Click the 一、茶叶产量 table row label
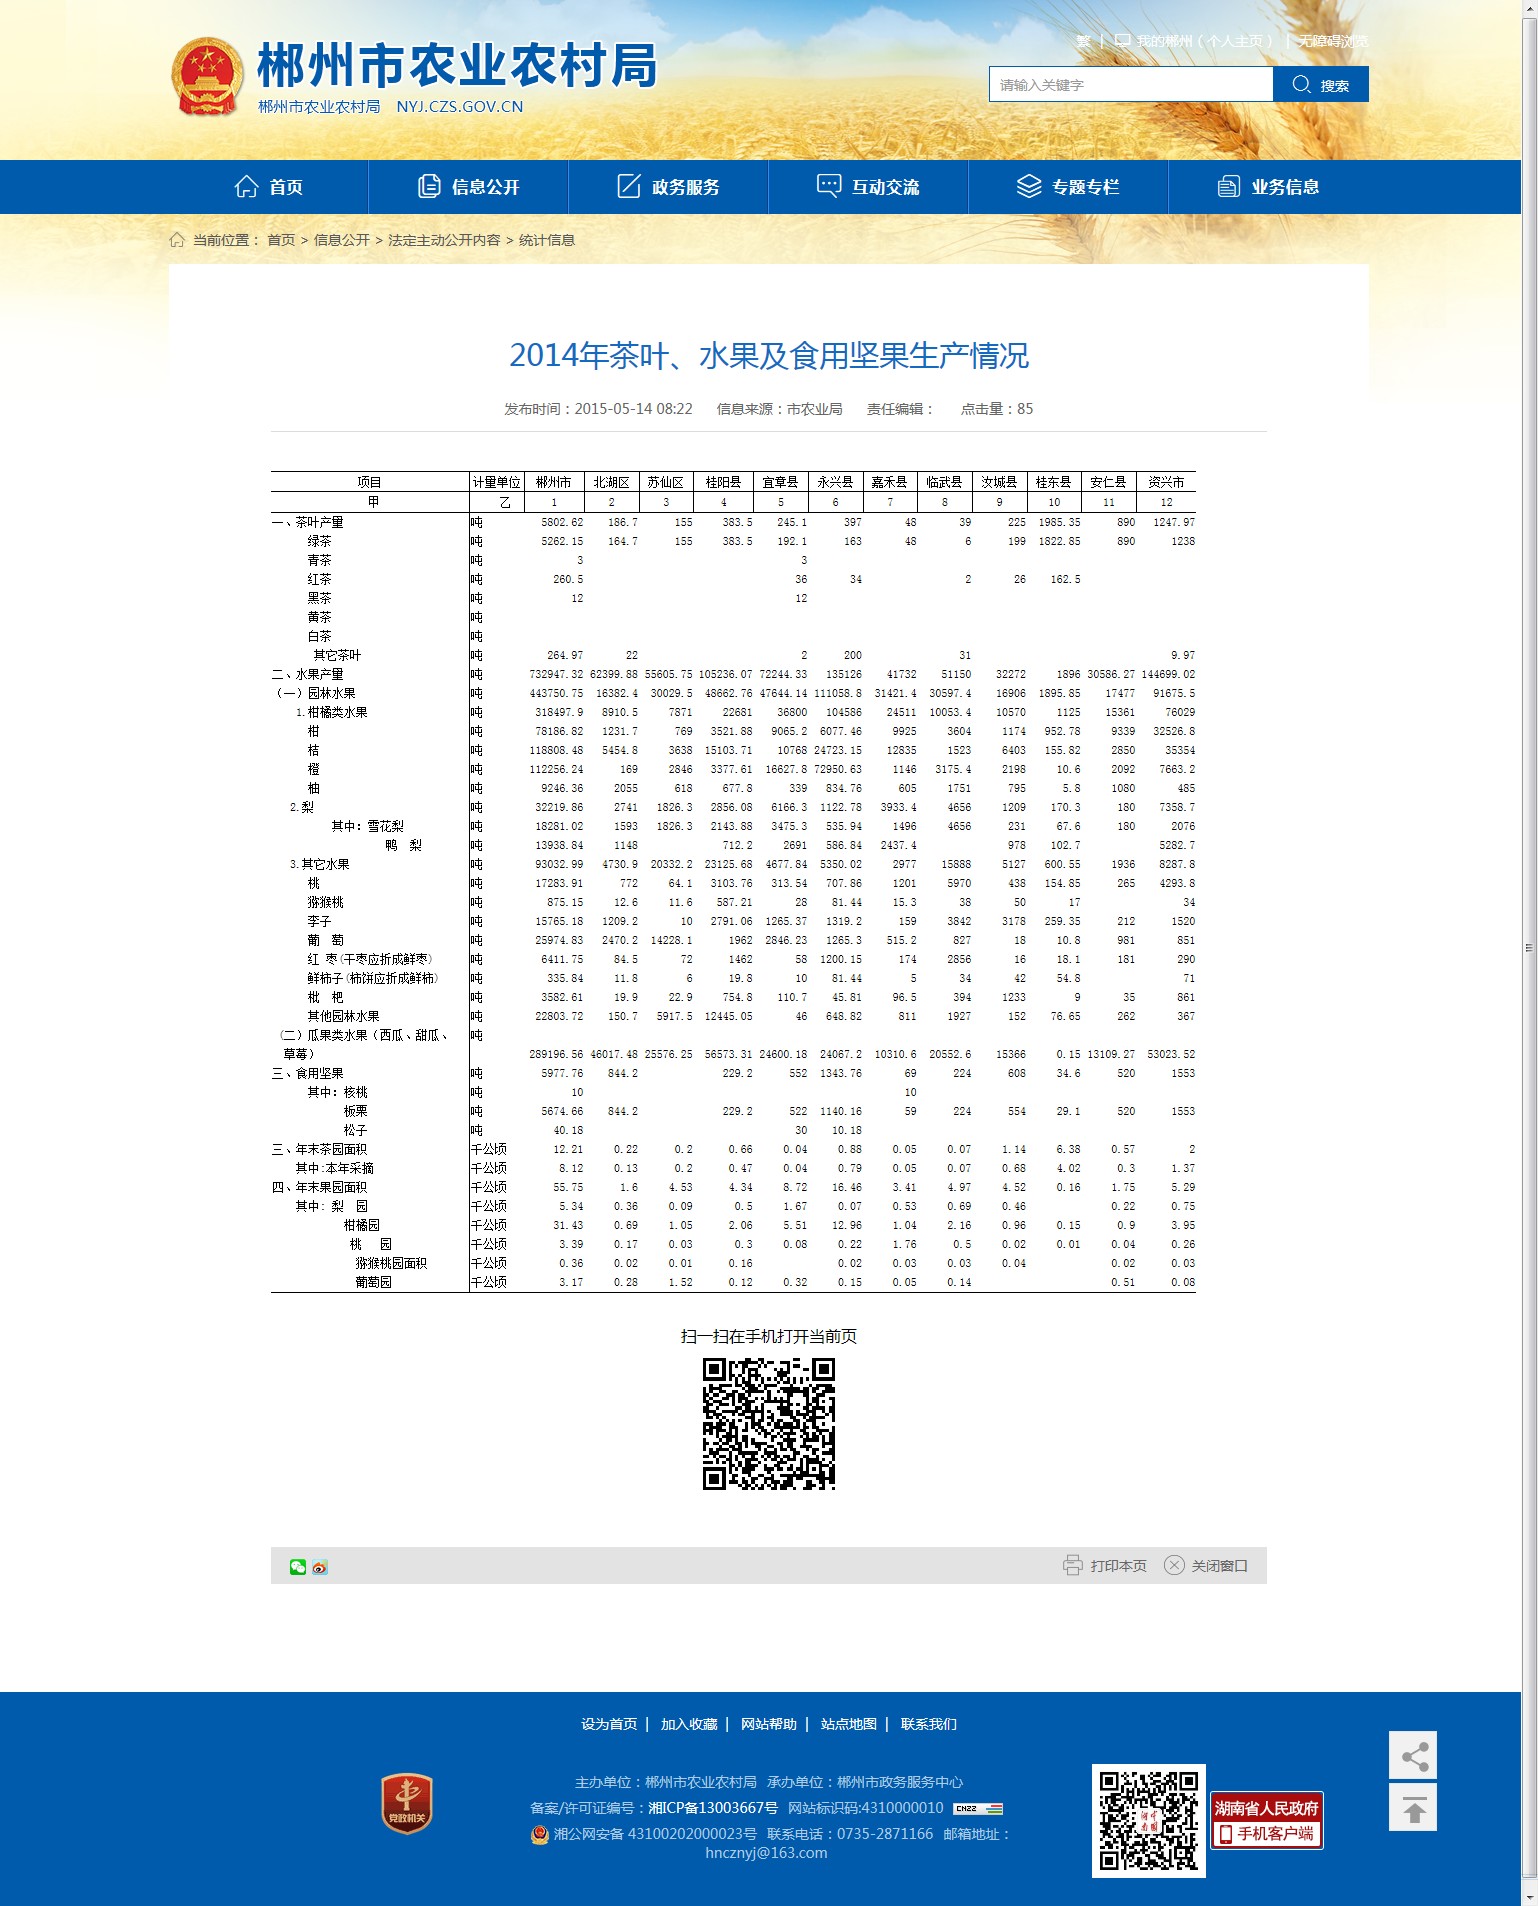The width and height of the screenshot is (1538, 1906). (307, 522)
